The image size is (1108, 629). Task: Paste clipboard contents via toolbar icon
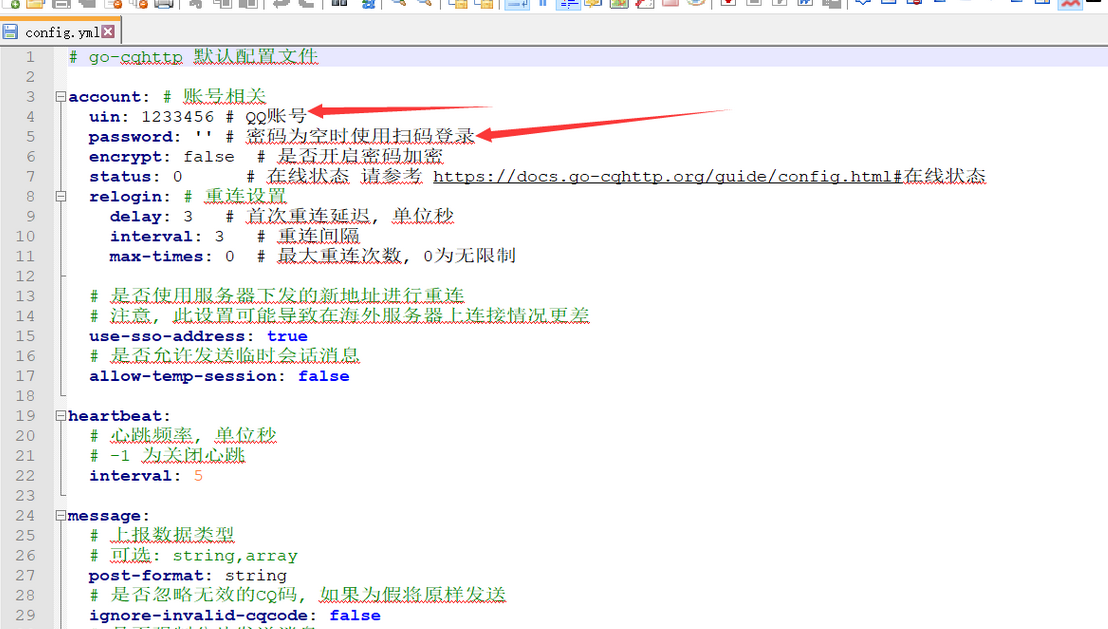tap(249, 6)
